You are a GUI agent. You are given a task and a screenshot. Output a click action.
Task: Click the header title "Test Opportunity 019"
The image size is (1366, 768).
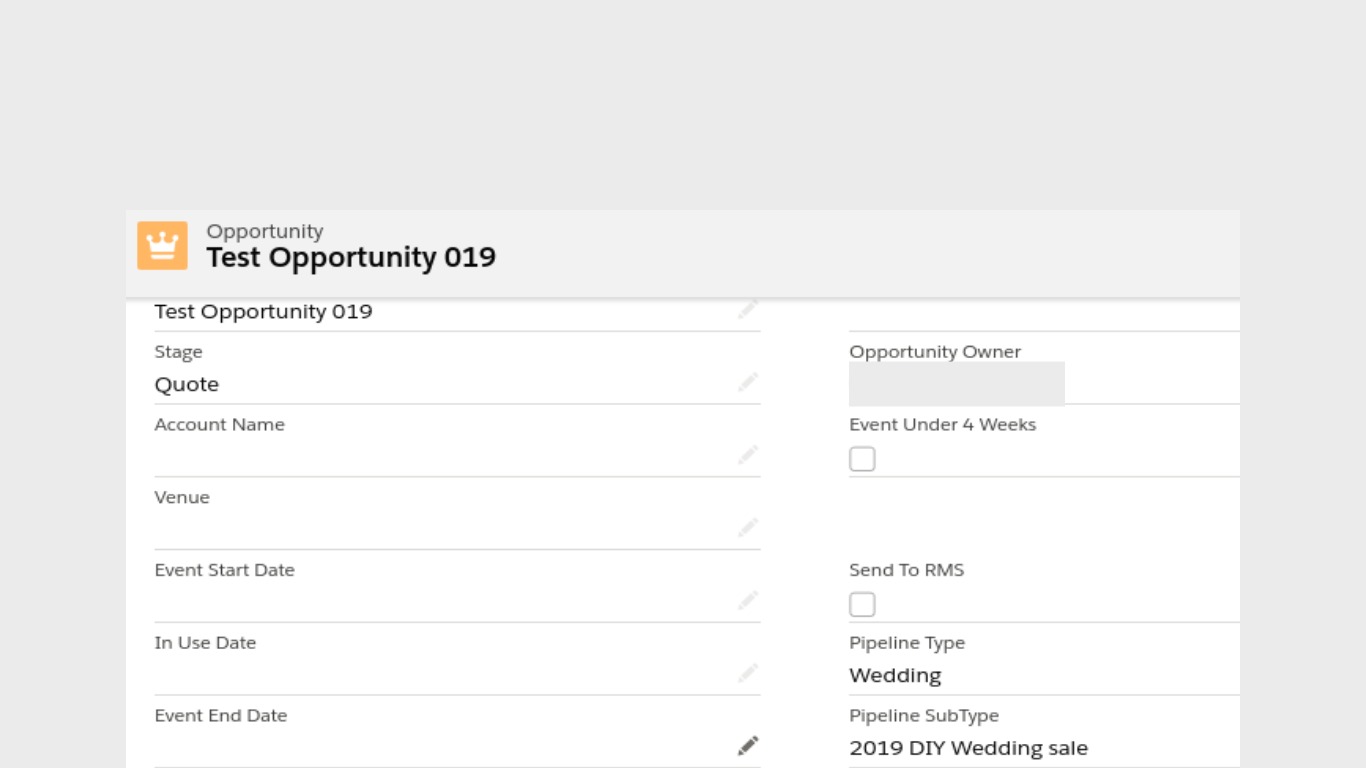pos(351,258)
